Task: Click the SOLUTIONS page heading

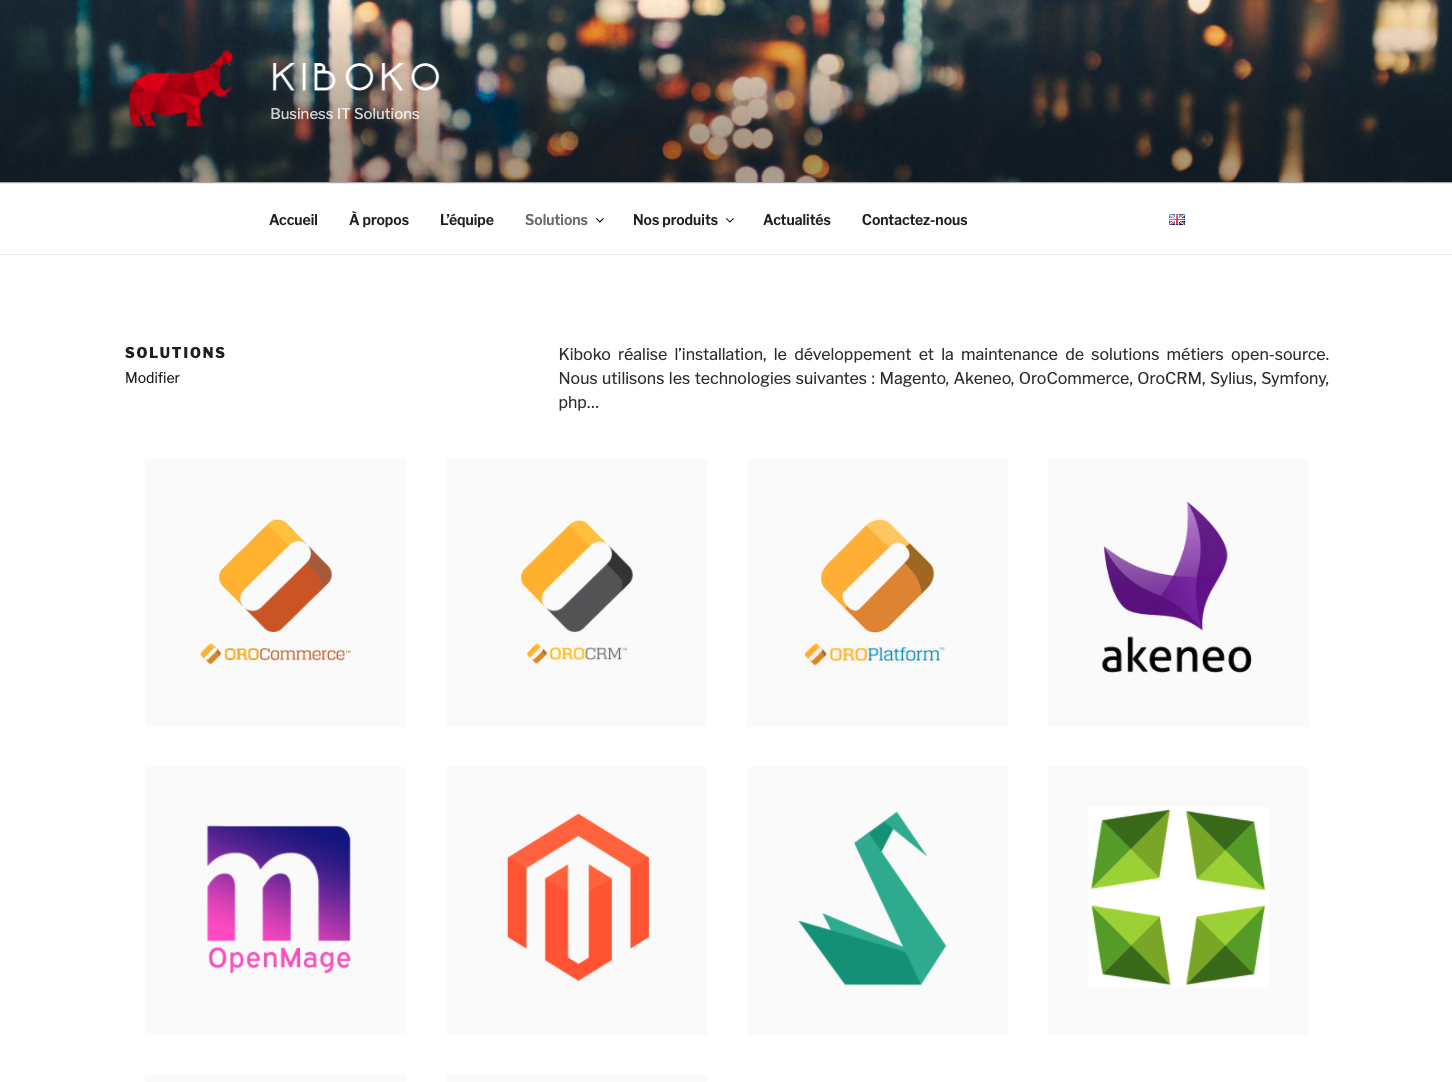Action: point(175,353)
